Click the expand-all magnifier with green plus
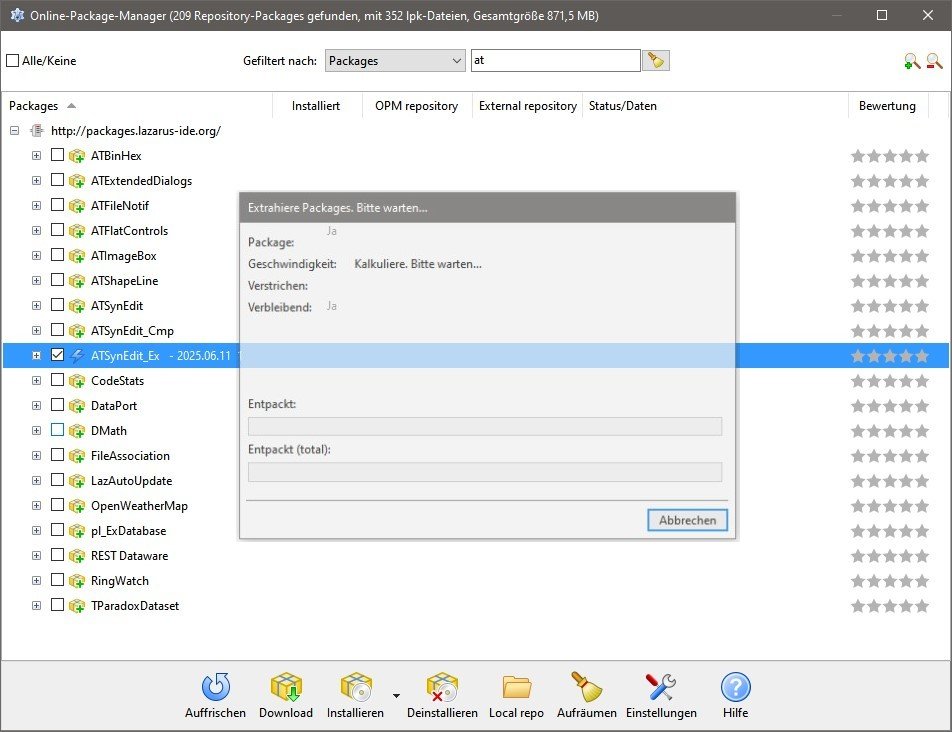952x732 pixels. [x=911, y=61]
